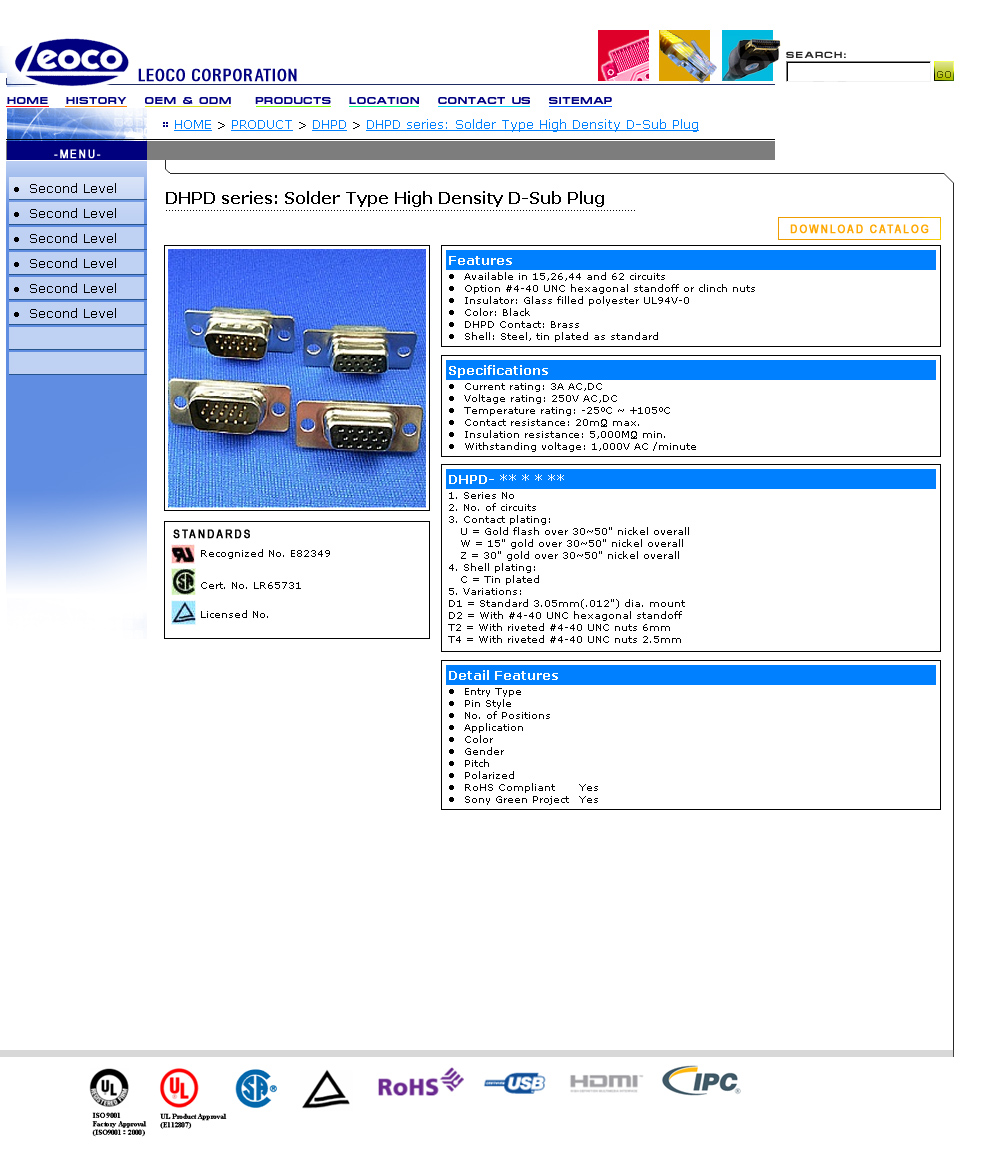Click the Leoco logo in header
1003x1150 pixels.
coord(72,61)
